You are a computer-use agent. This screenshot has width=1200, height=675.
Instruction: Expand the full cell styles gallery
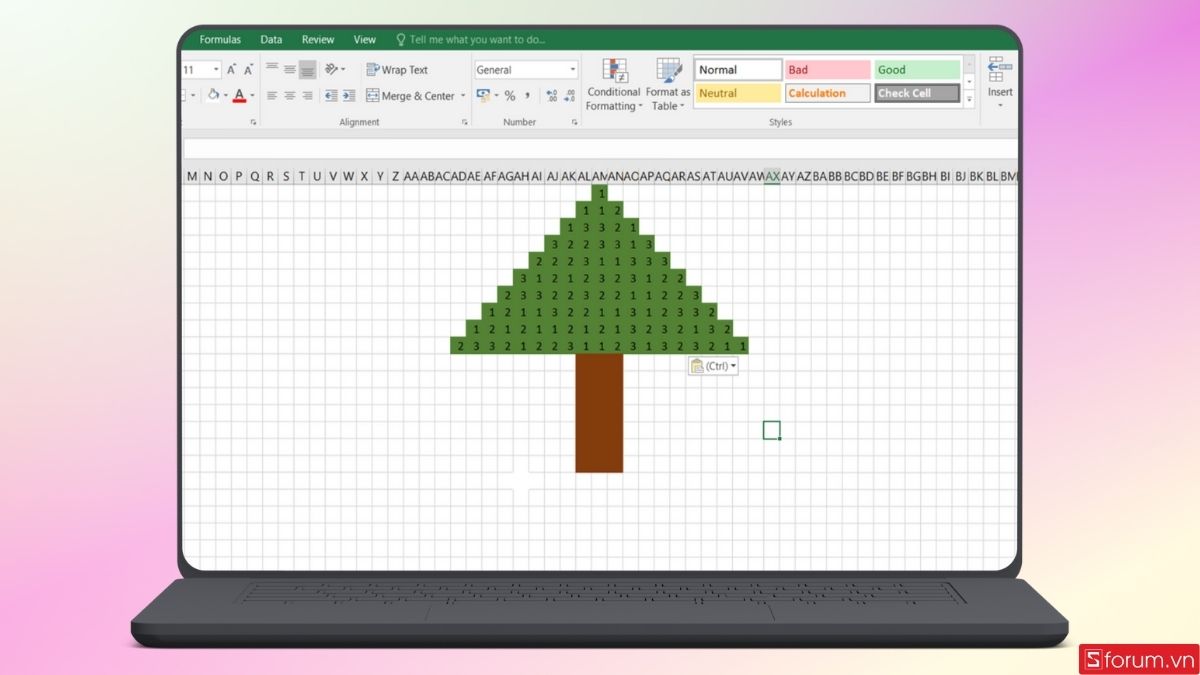point(968,99)
